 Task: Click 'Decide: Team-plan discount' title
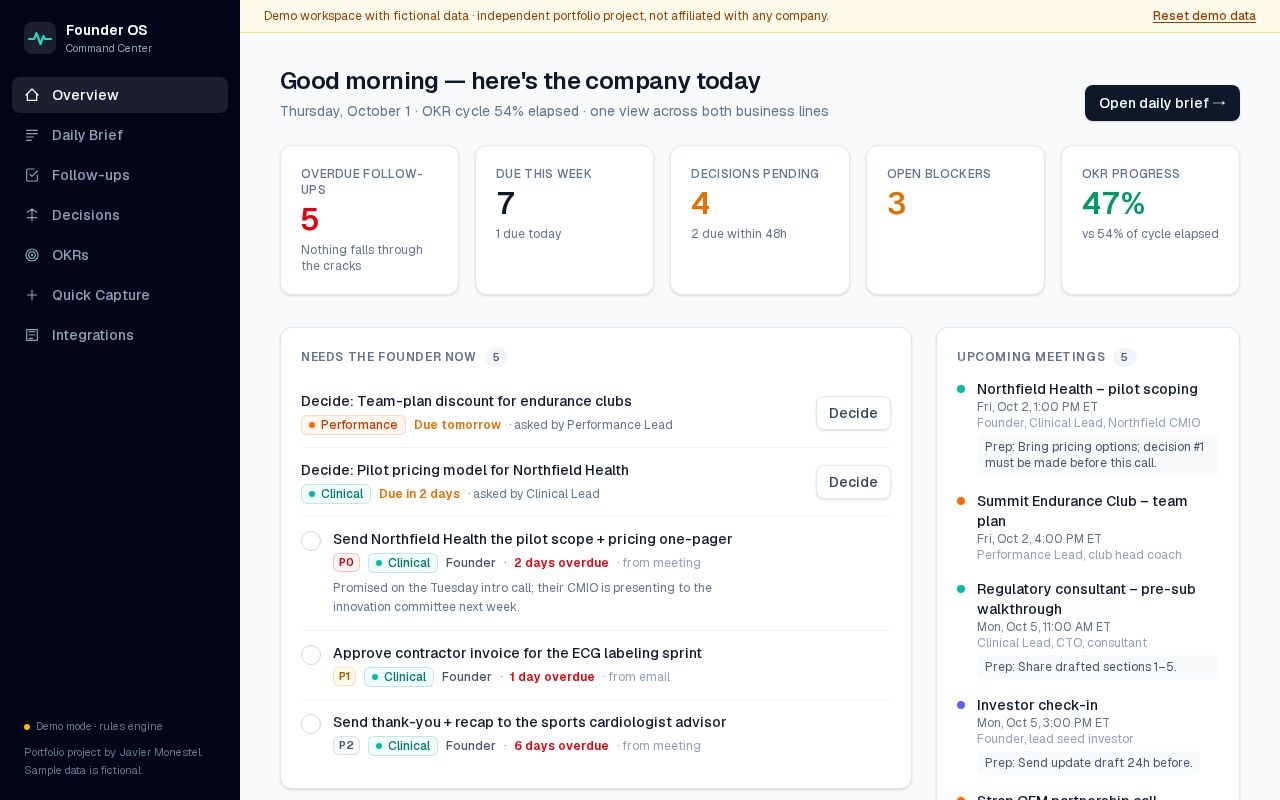pos(466,401)
